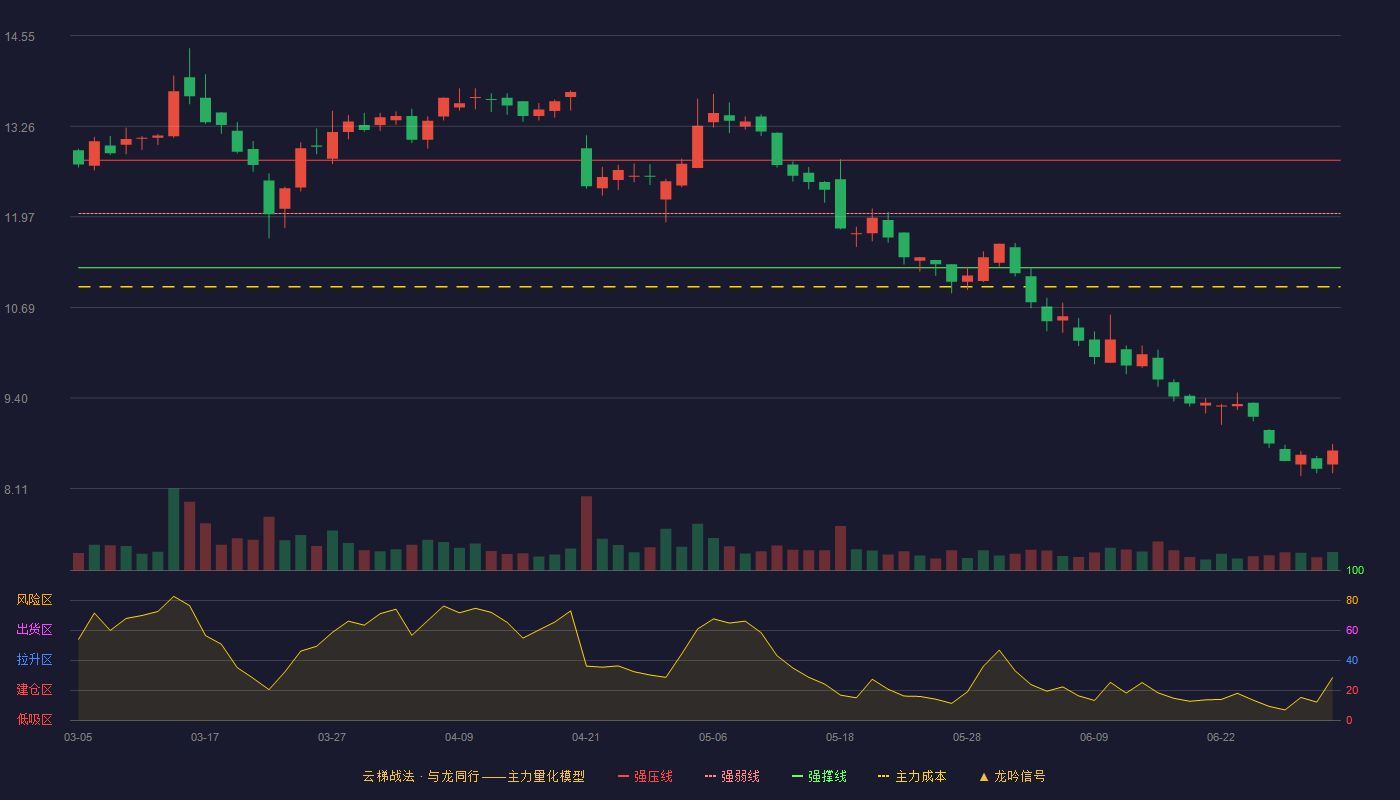Click the 04-09 date label
This screenshot has height=800, width=1400.
pos(459,737)
